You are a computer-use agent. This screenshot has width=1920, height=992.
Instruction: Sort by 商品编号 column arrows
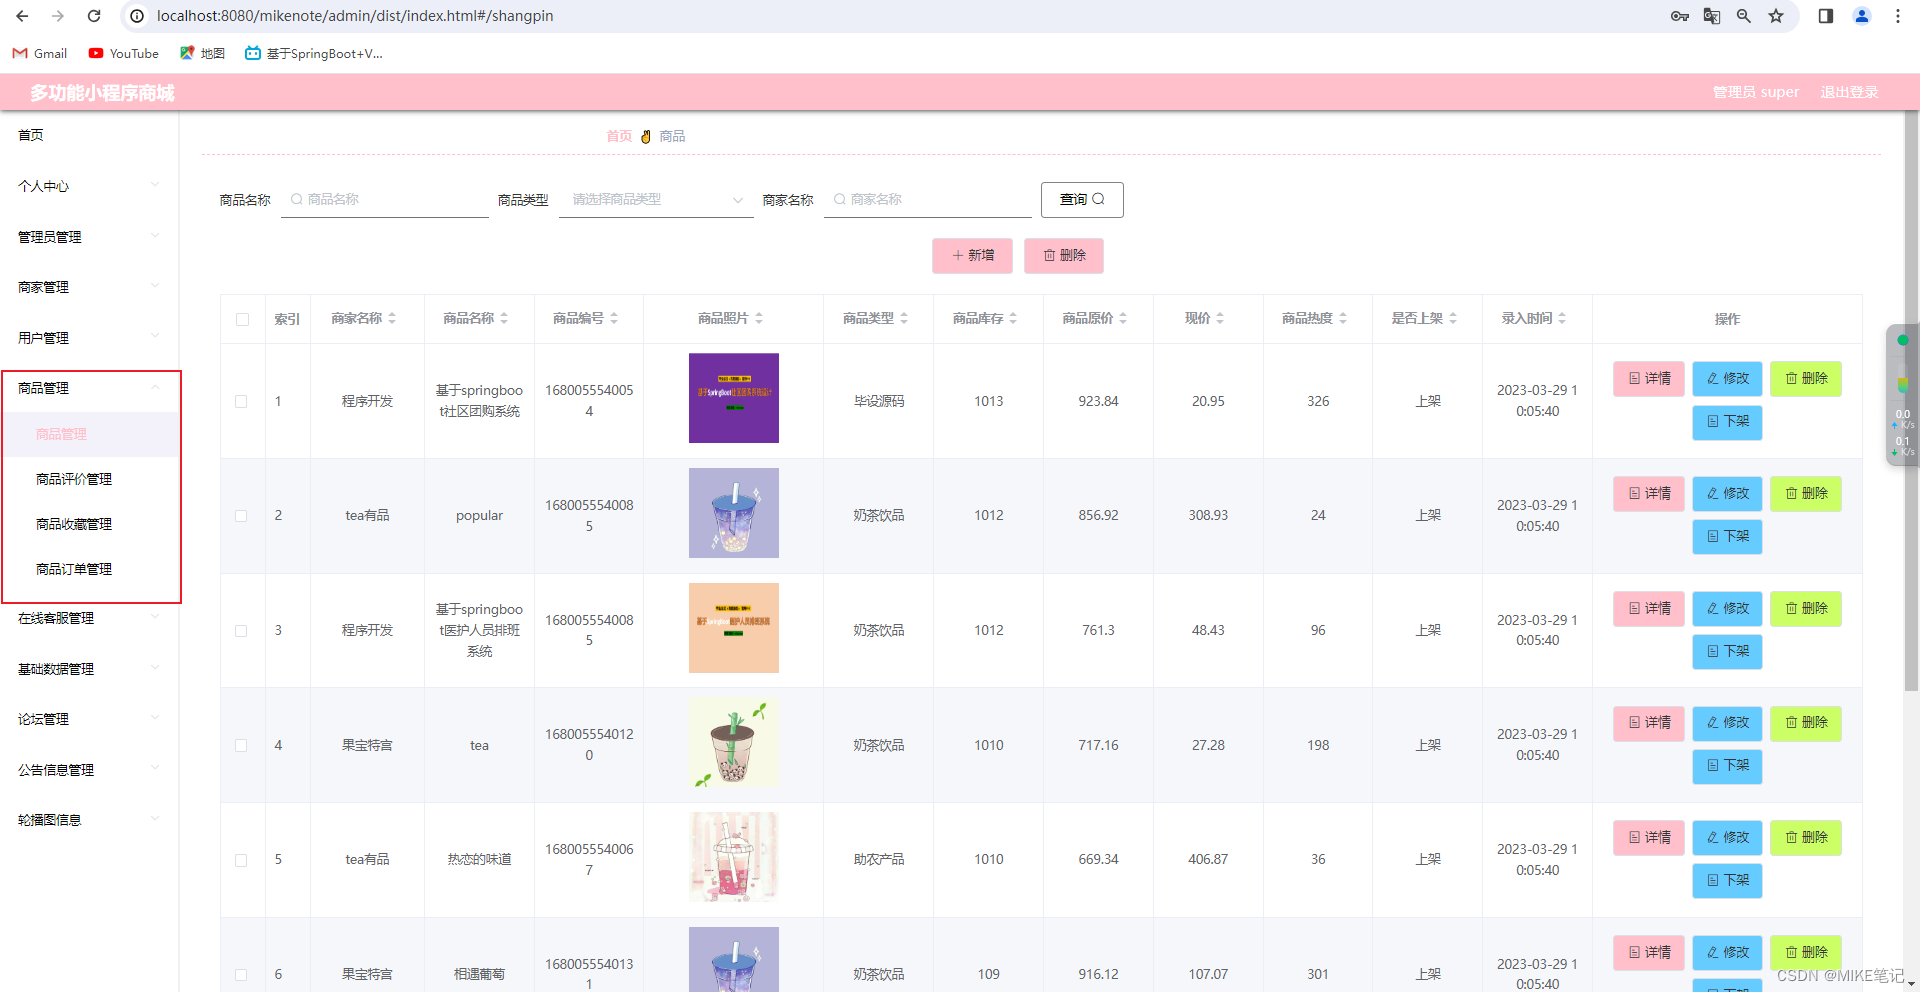point(614,319)
